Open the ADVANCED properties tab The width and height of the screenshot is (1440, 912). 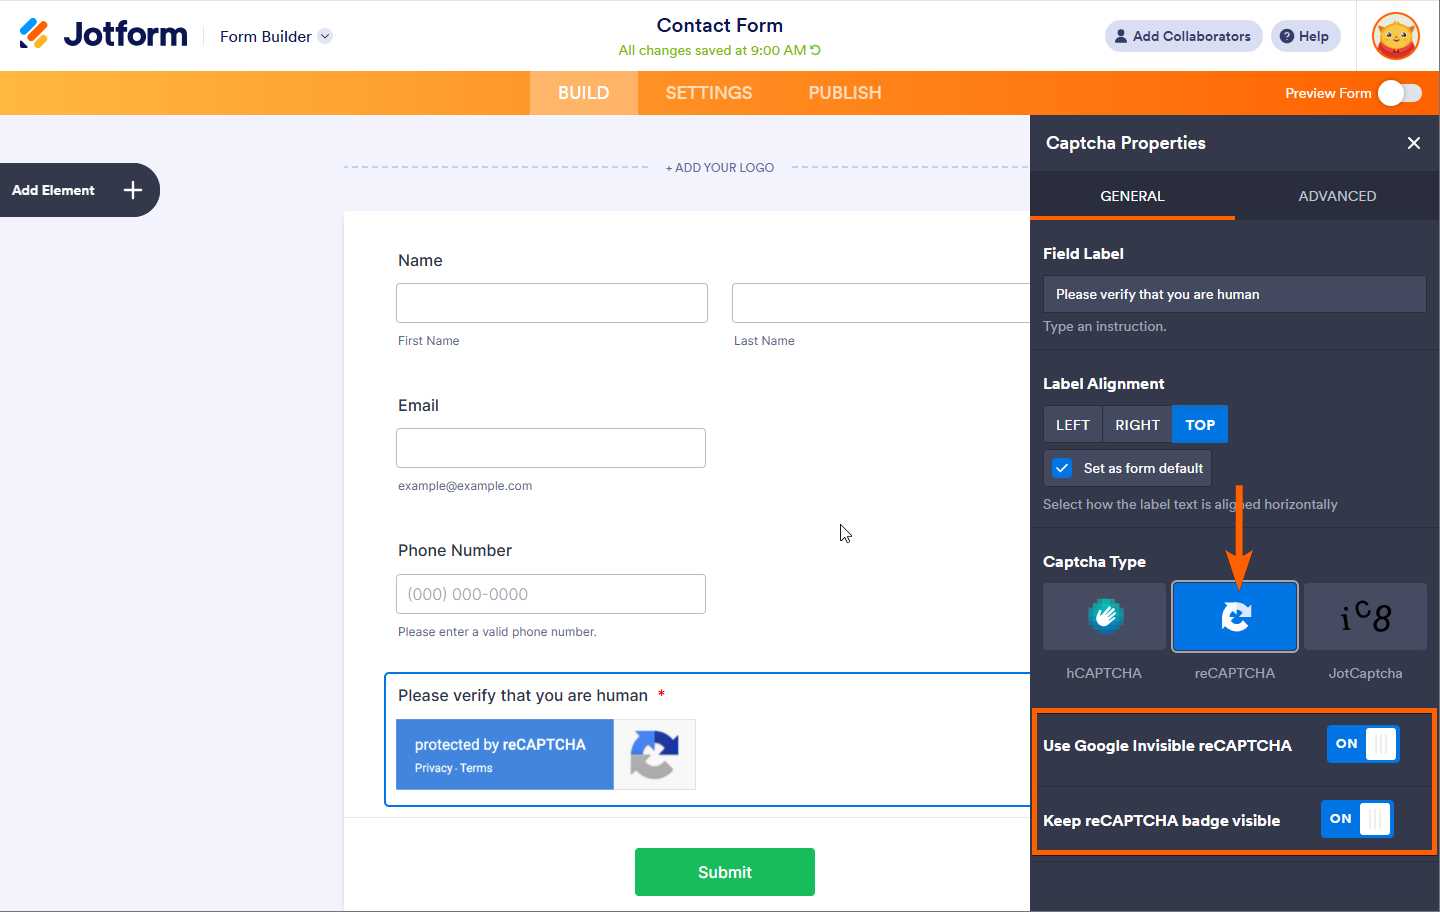(x=1337, y=196)
